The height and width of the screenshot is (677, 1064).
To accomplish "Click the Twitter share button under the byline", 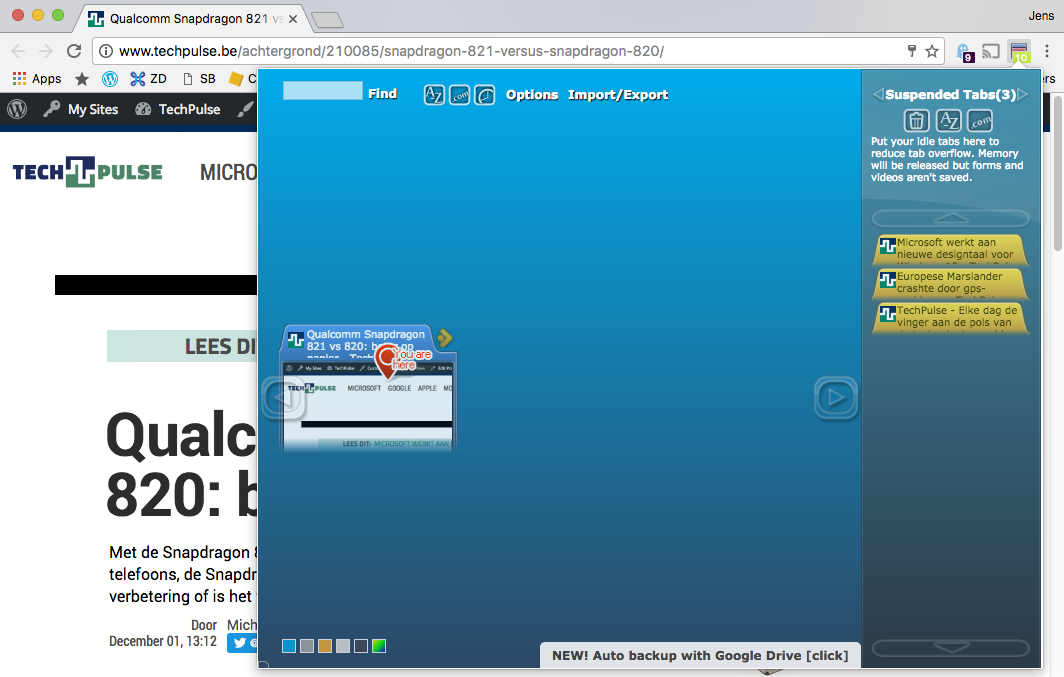I will (242, 642).
